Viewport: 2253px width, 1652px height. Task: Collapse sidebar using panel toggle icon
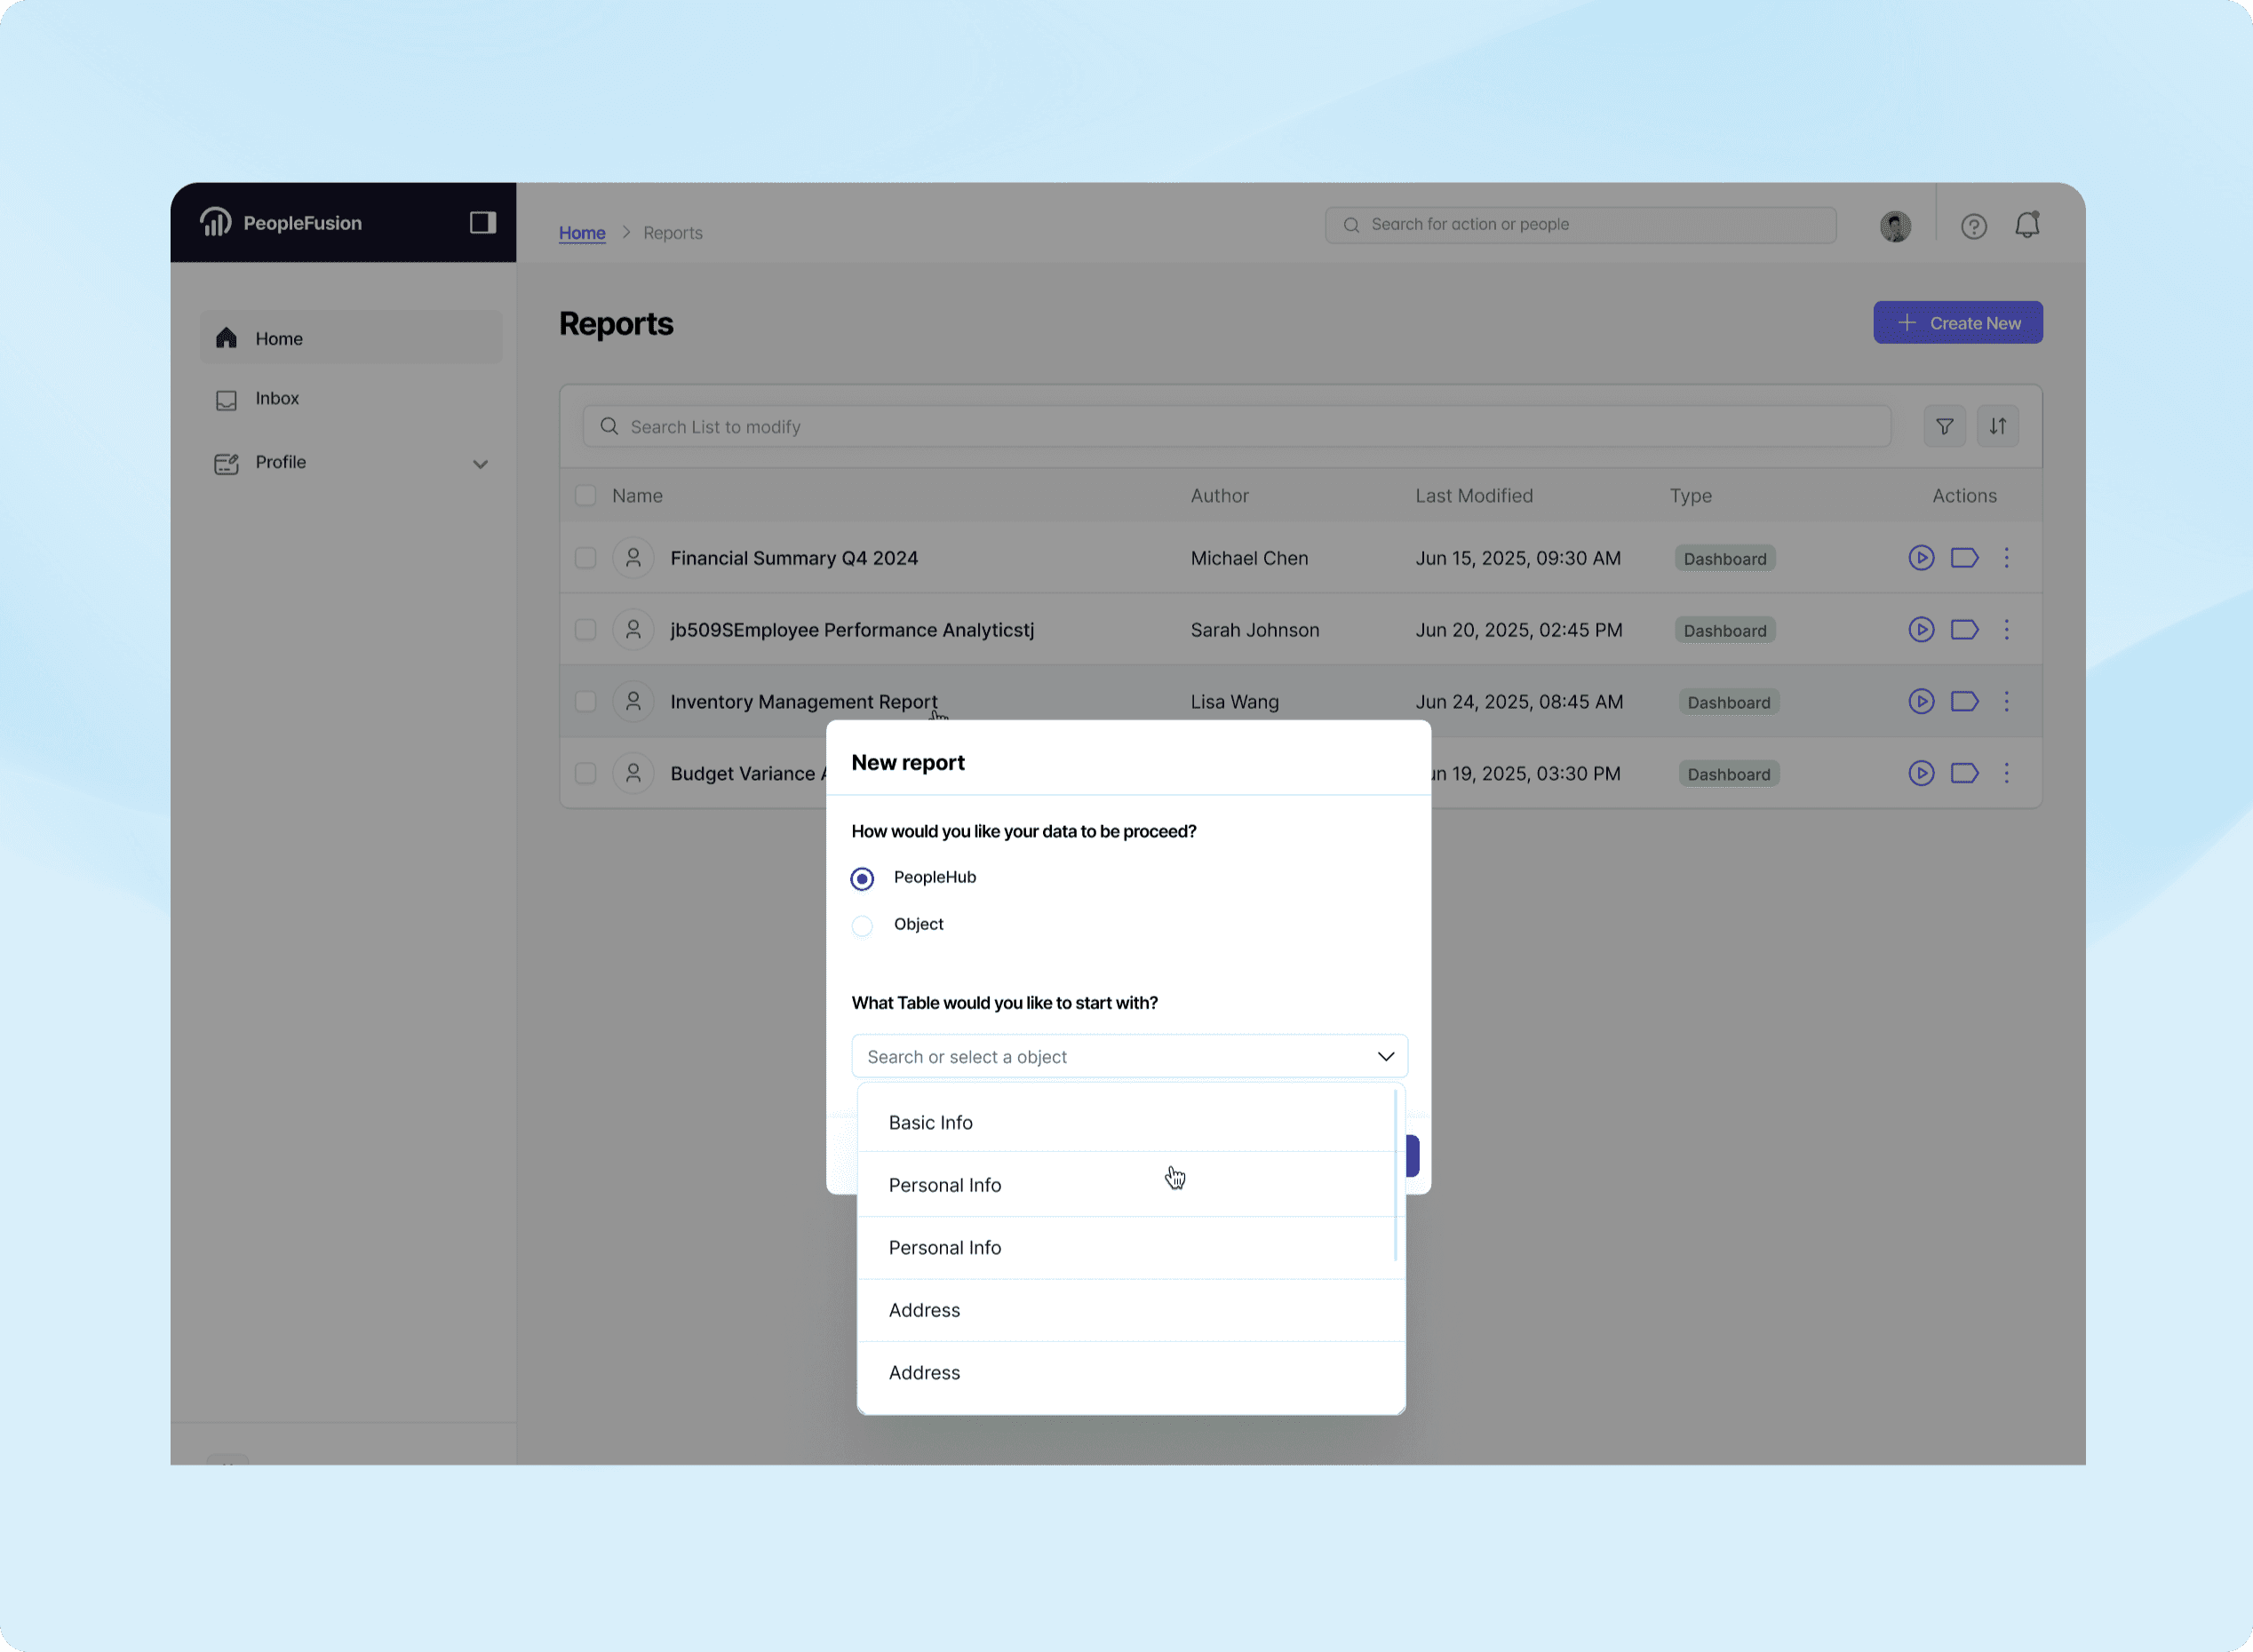pyautogui.click(x=483, y=222)
